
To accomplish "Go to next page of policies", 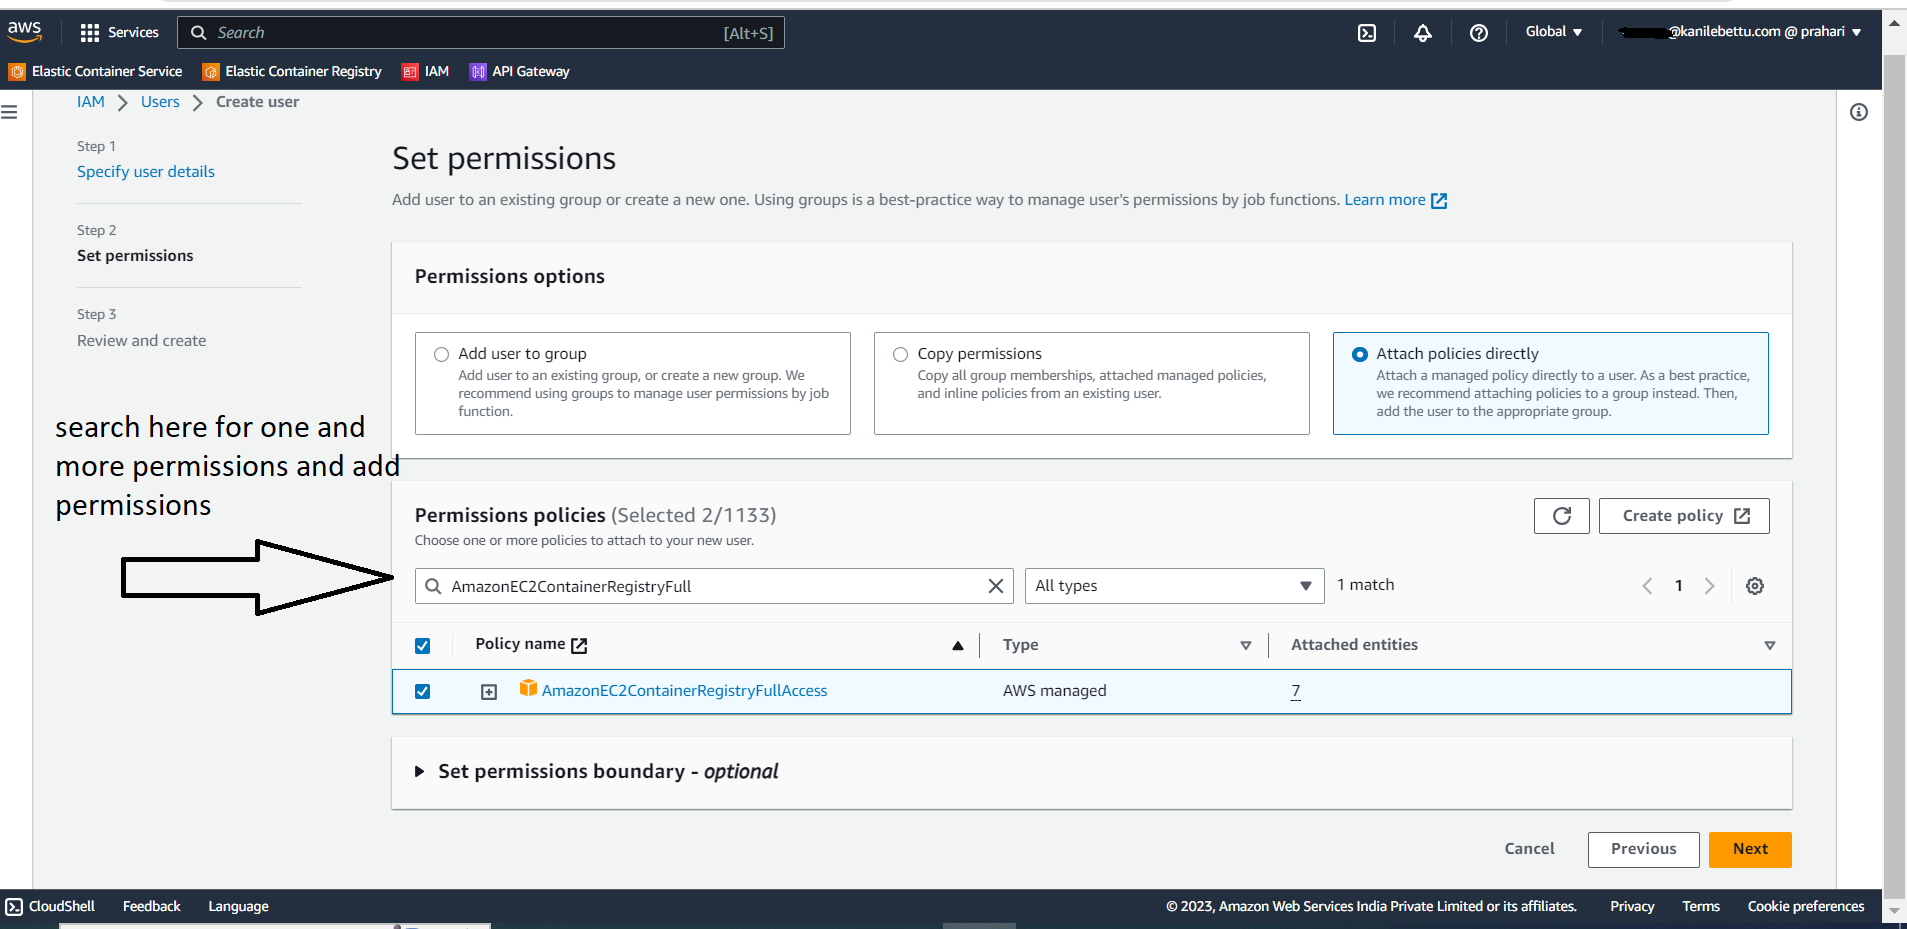I will 1710,586.
